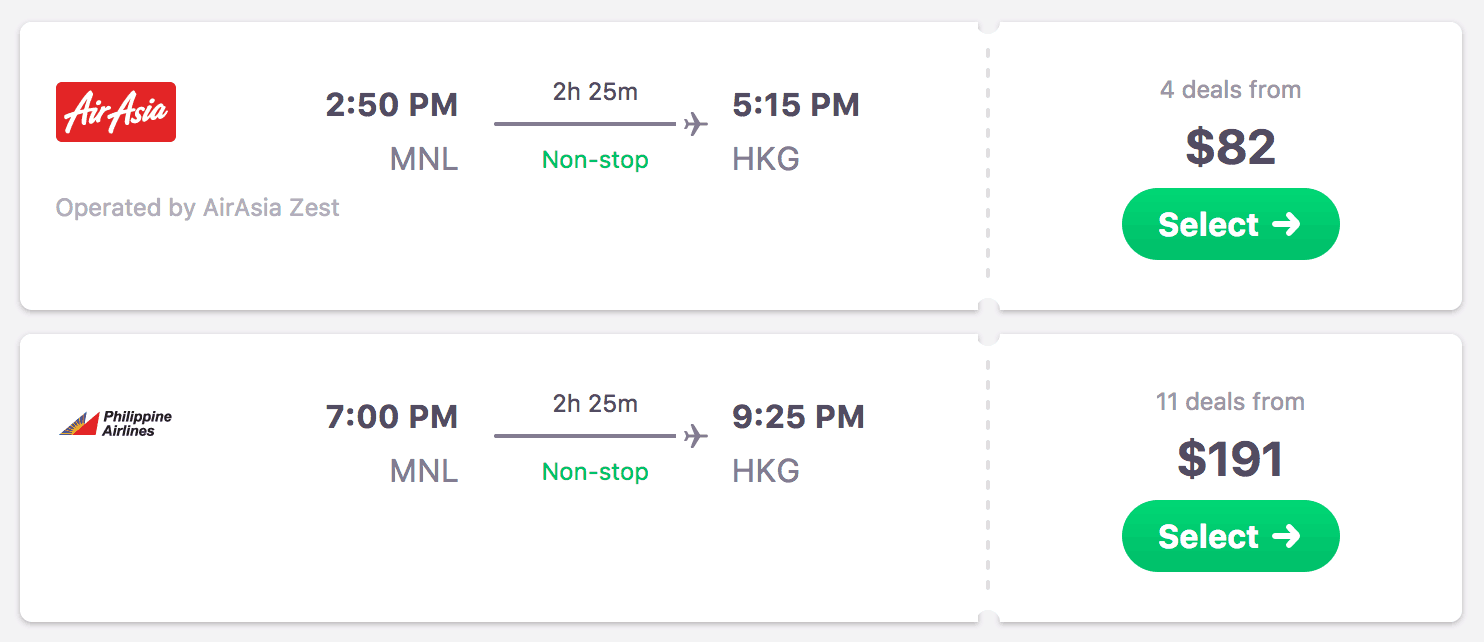Select the $191 Philippine Airlines deal

pos(1230,536)
